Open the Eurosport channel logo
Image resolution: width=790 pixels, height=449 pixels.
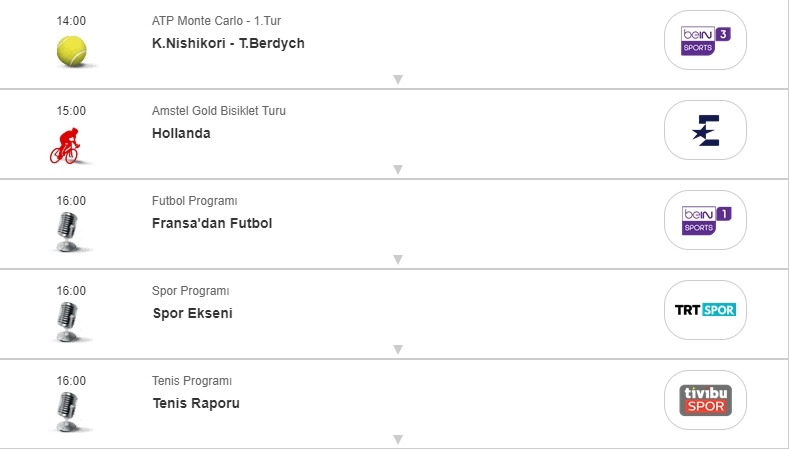coord(705,130)
